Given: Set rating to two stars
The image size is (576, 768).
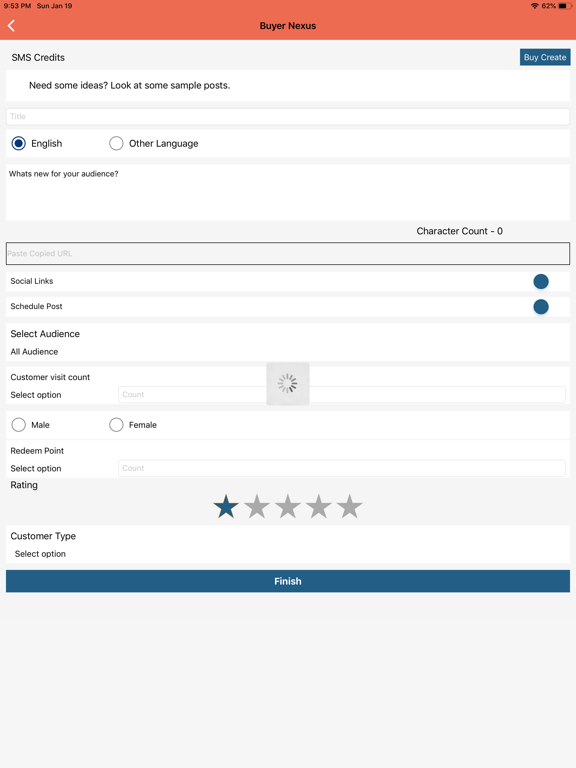Looking at the screenshot, I should (x=257, y=506).
